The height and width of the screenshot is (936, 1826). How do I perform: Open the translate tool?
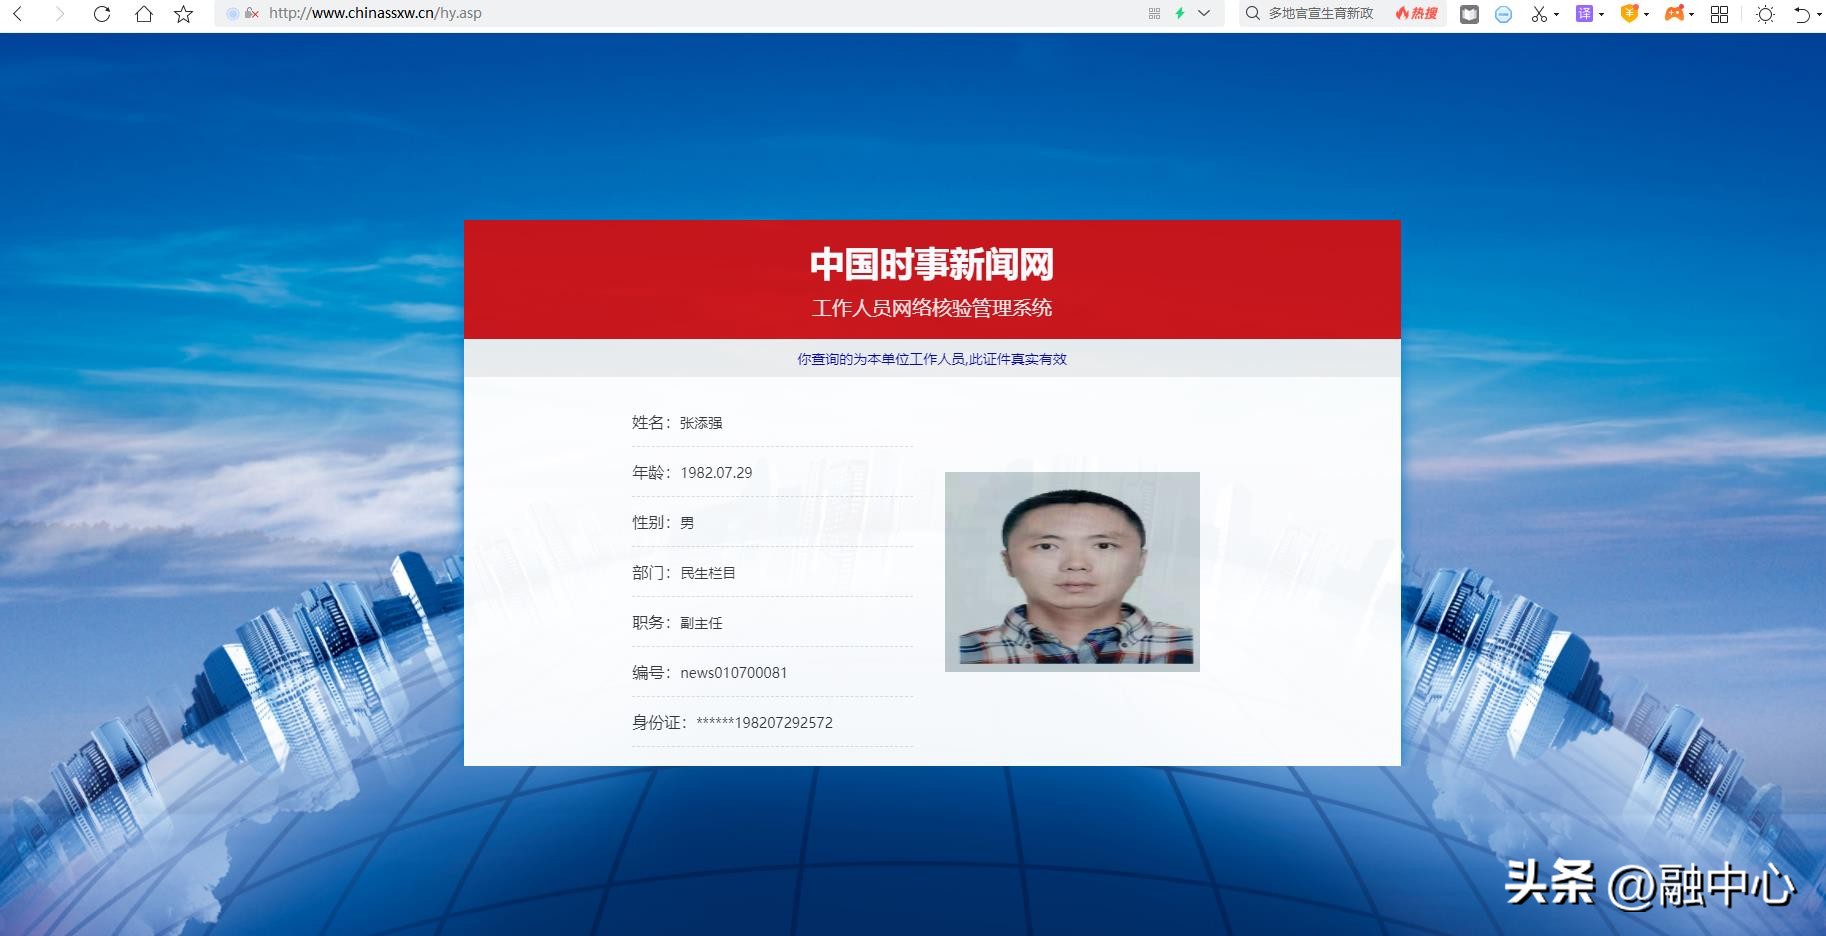1583,14
